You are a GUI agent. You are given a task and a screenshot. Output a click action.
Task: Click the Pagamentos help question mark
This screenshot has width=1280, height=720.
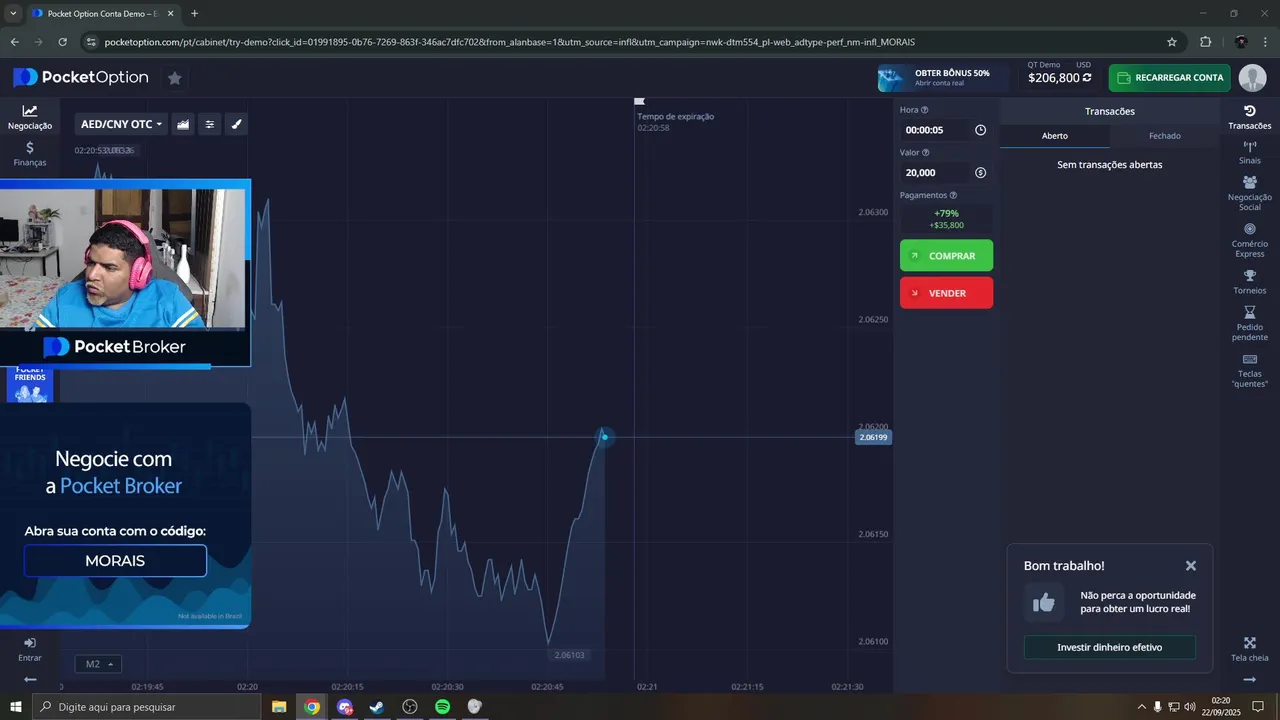click(953, 196)
